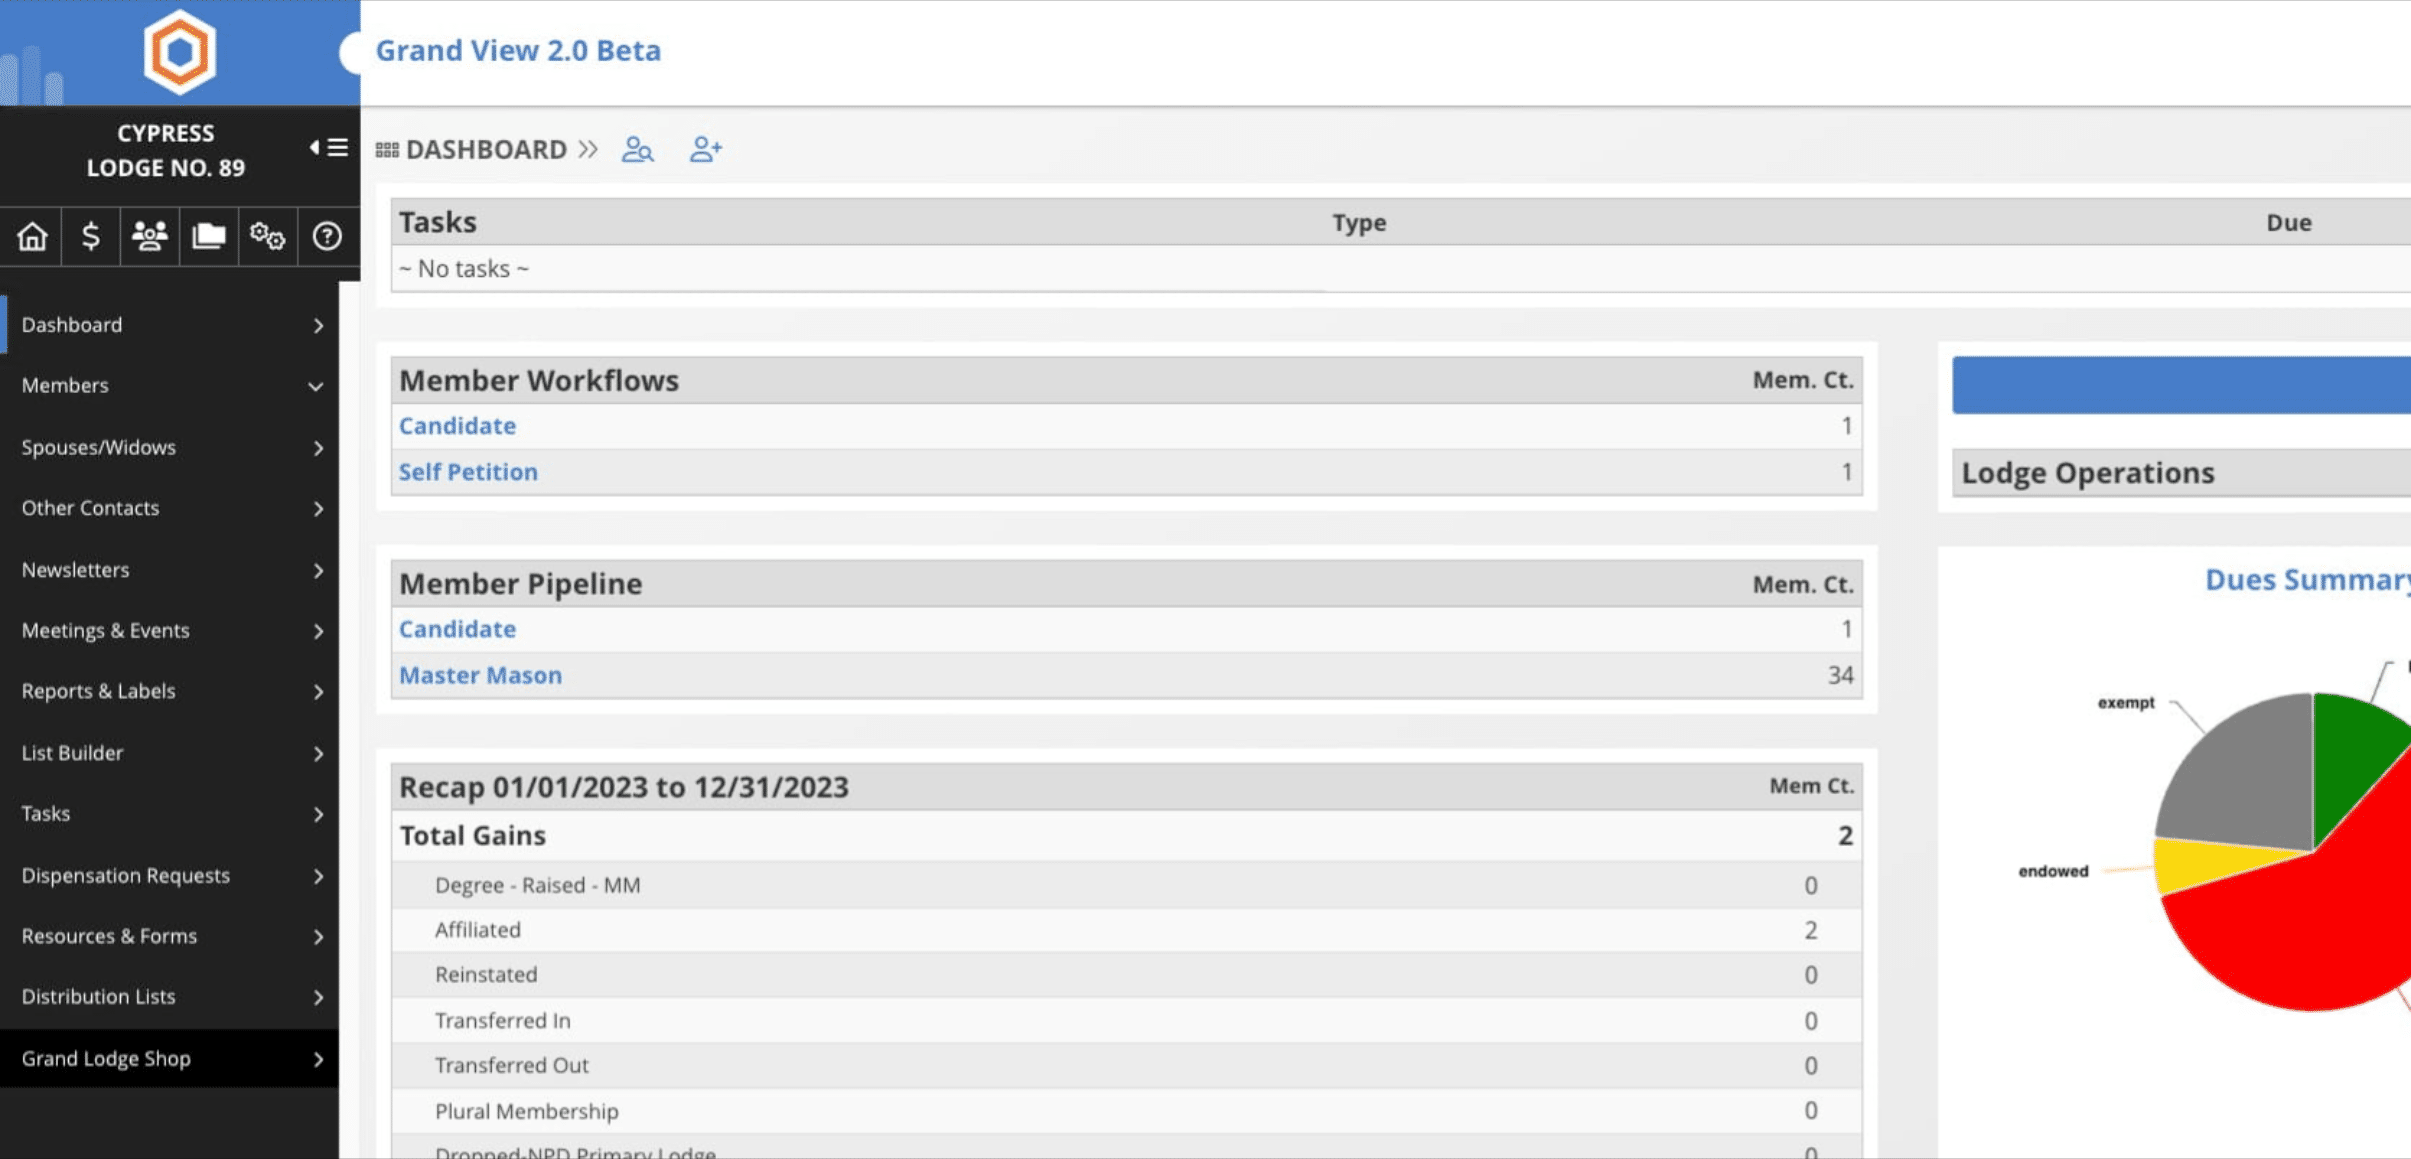Expand the Tasks sidebar chevron
Image resolution: width=2411 pixels, height=1159 pixels.
(318, 815)
